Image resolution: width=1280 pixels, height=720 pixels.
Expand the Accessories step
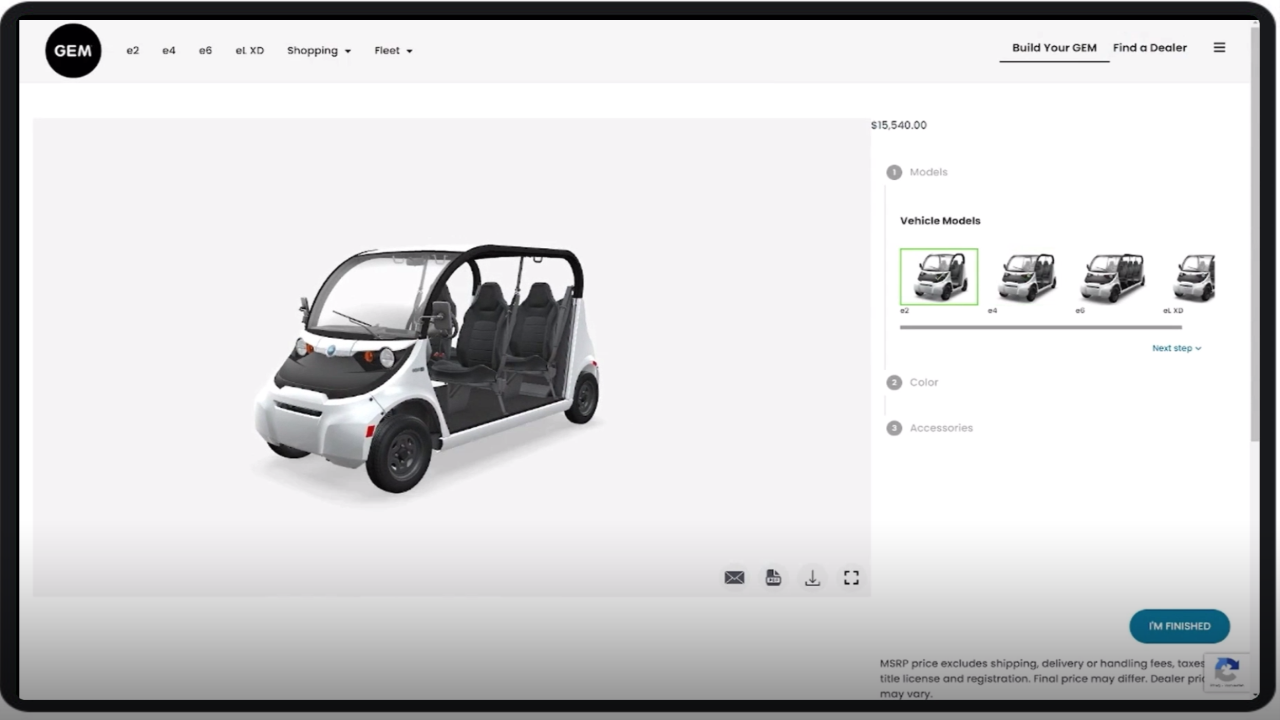(x=941, y=428)
